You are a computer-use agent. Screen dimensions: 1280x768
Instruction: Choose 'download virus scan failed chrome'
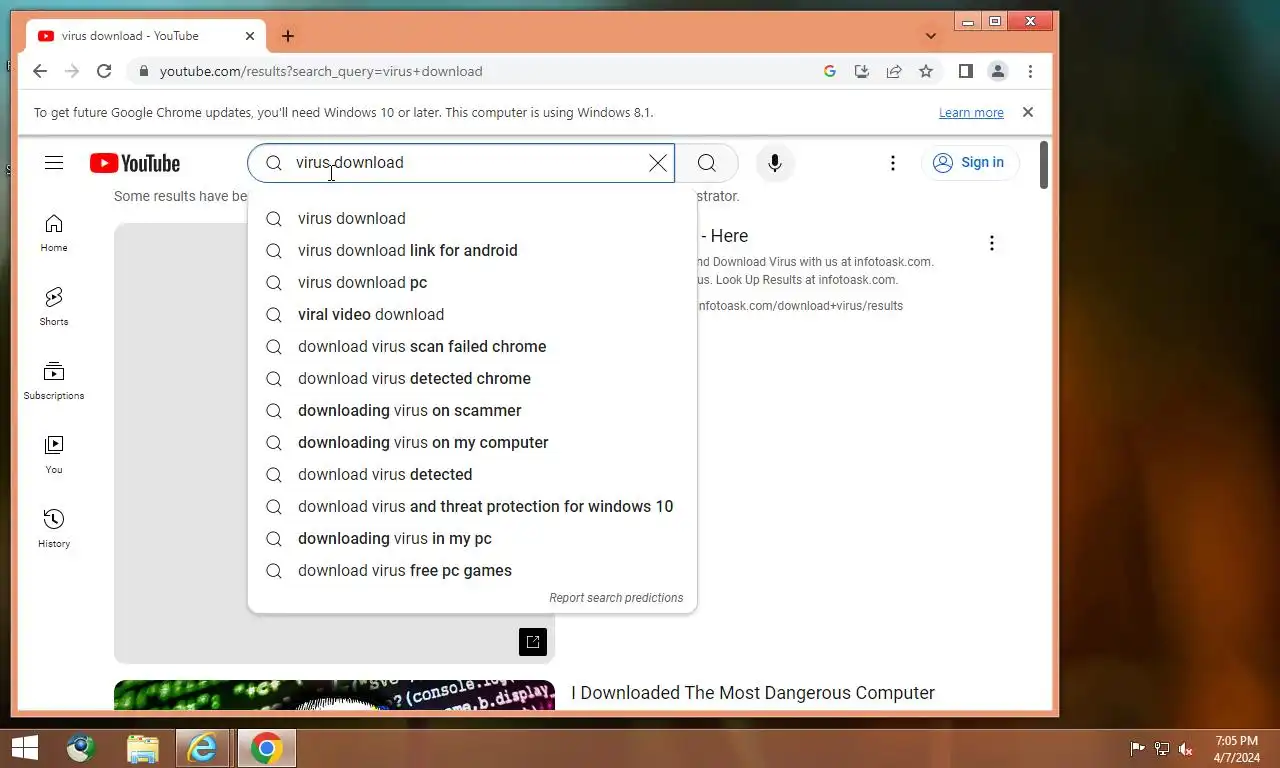point(472,346)
